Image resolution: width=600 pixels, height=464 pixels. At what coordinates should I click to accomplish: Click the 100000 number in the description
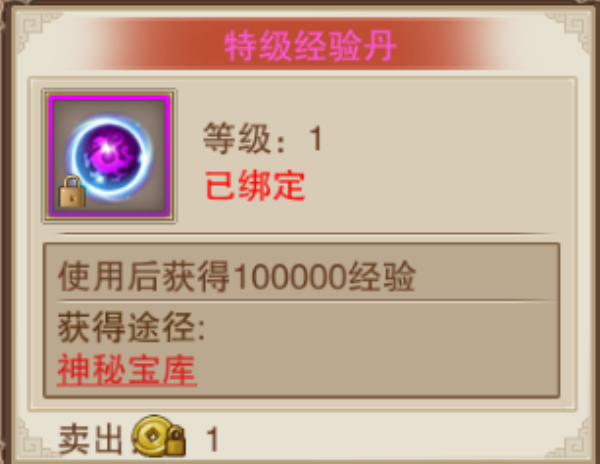click(290, 276)
